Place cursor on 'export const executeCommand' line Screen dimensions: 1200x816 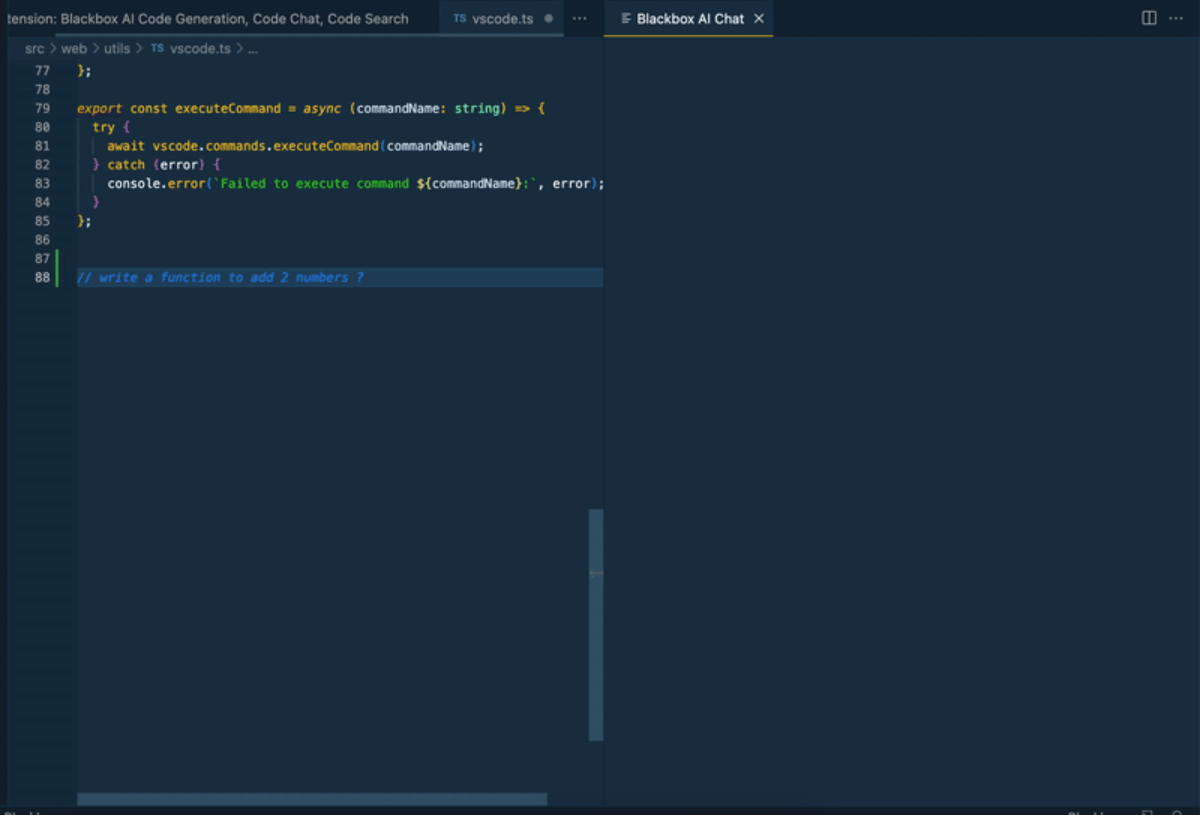coord(311,108)
